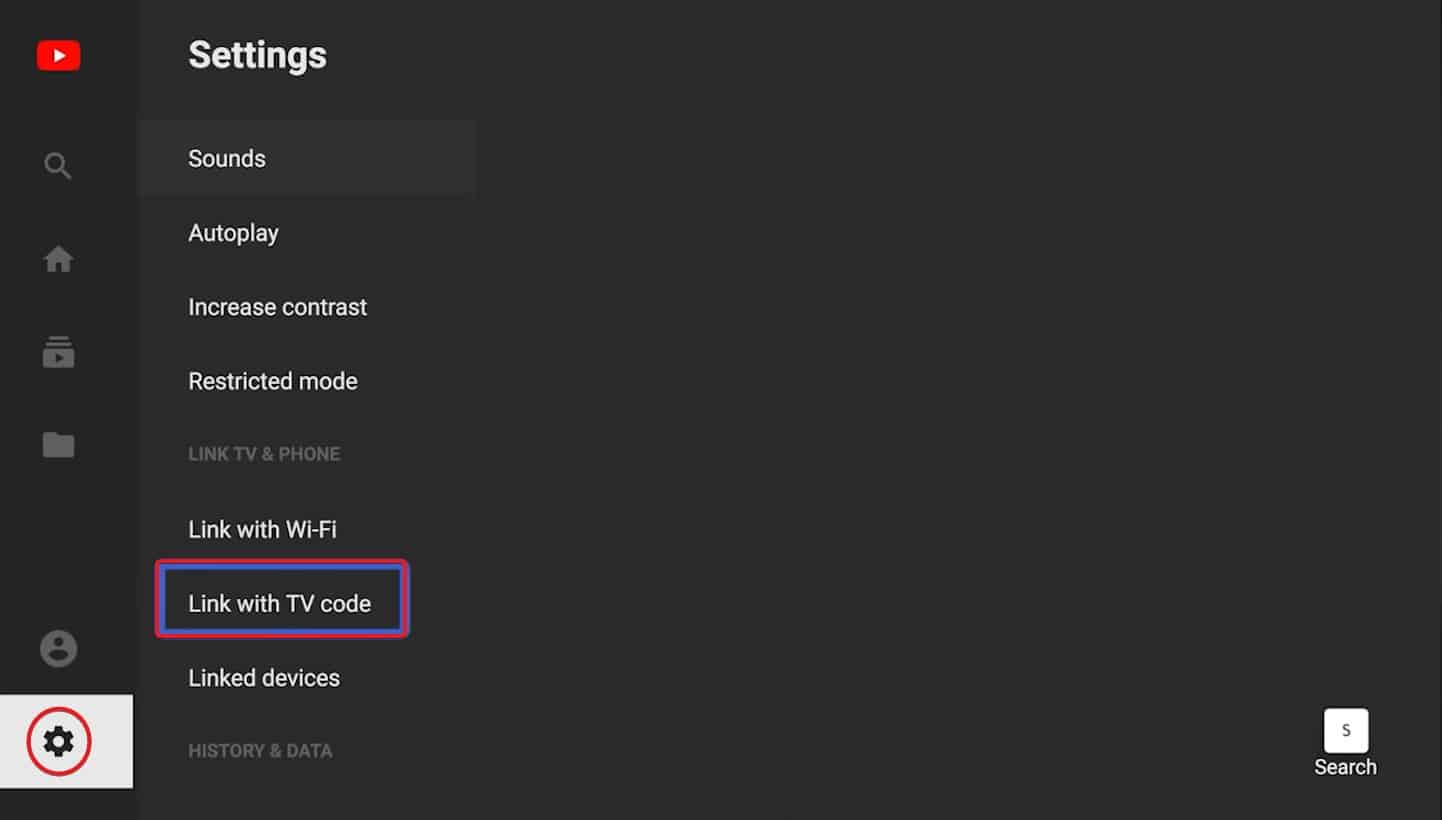Click the account profile icon
This screenshot has height=820, width=1442.
point(58,648)
